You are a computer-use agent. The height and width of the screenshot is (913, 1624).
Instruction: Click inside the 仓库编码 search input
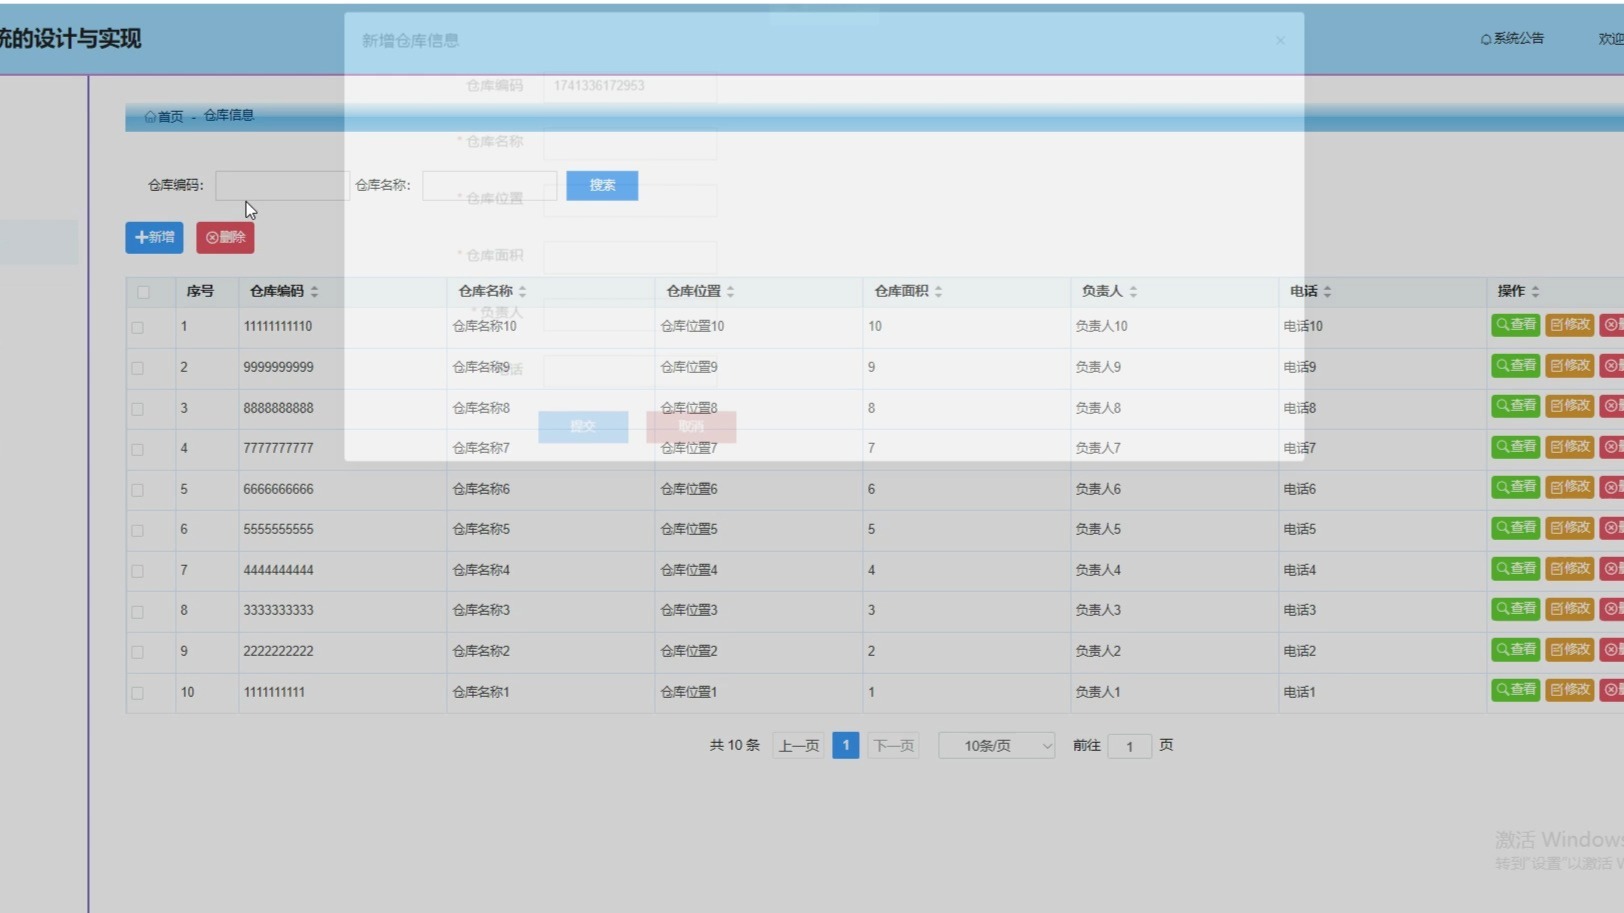pyautogui.click(x=280, y=185)
